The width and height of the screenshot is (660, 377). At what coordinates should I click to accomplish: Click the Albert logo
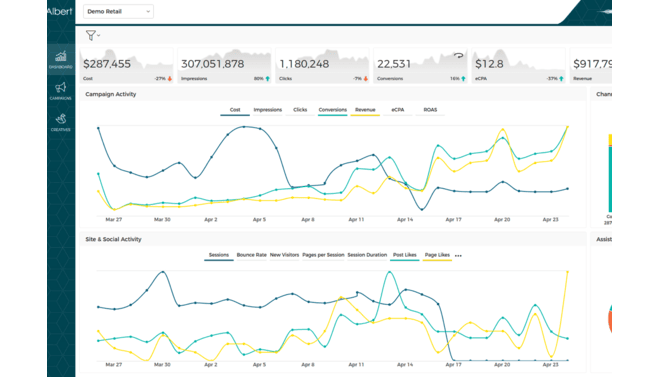(59, 11)
